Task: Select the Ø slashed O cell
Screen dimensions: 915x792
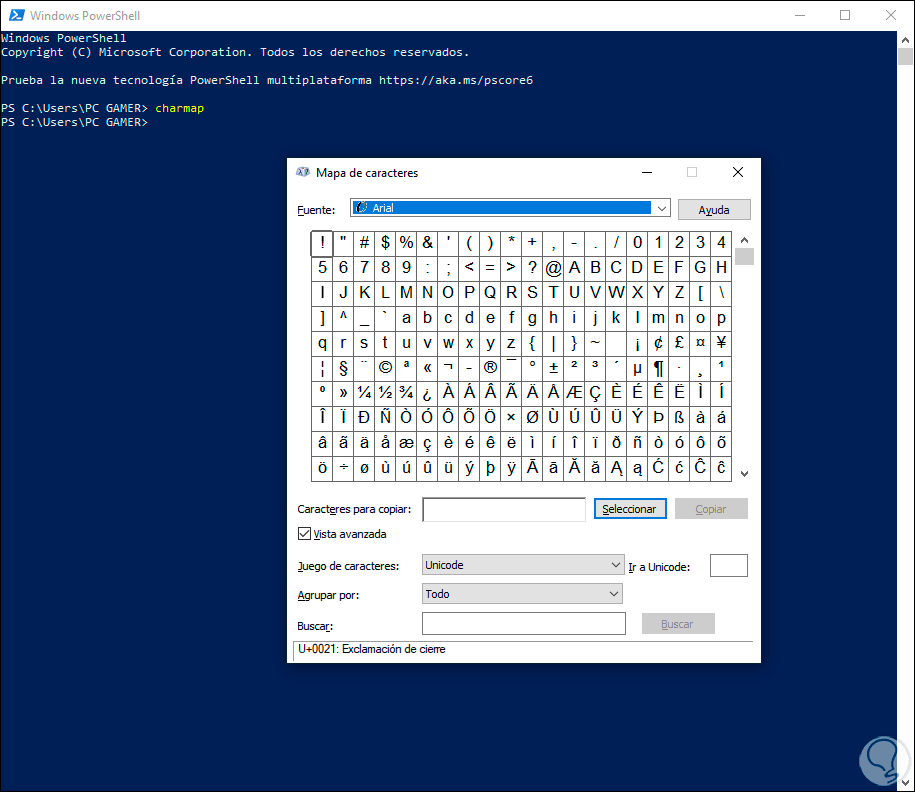Action: [532, 418]
